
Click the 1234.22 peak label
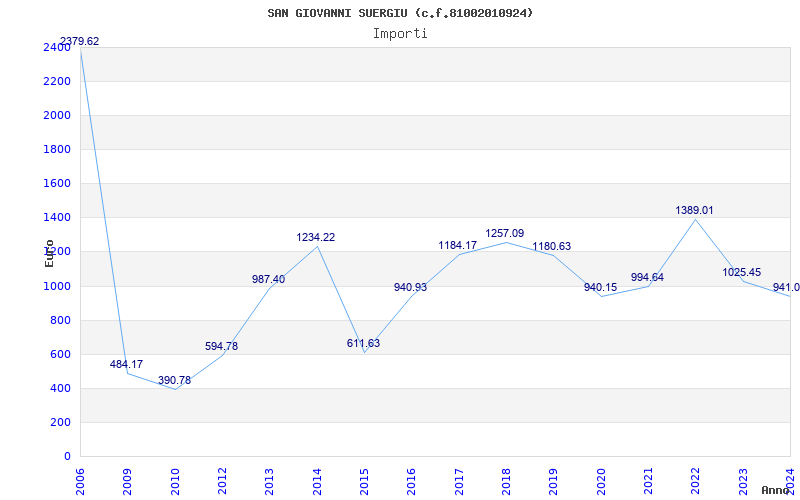click(x=316, y=237)
